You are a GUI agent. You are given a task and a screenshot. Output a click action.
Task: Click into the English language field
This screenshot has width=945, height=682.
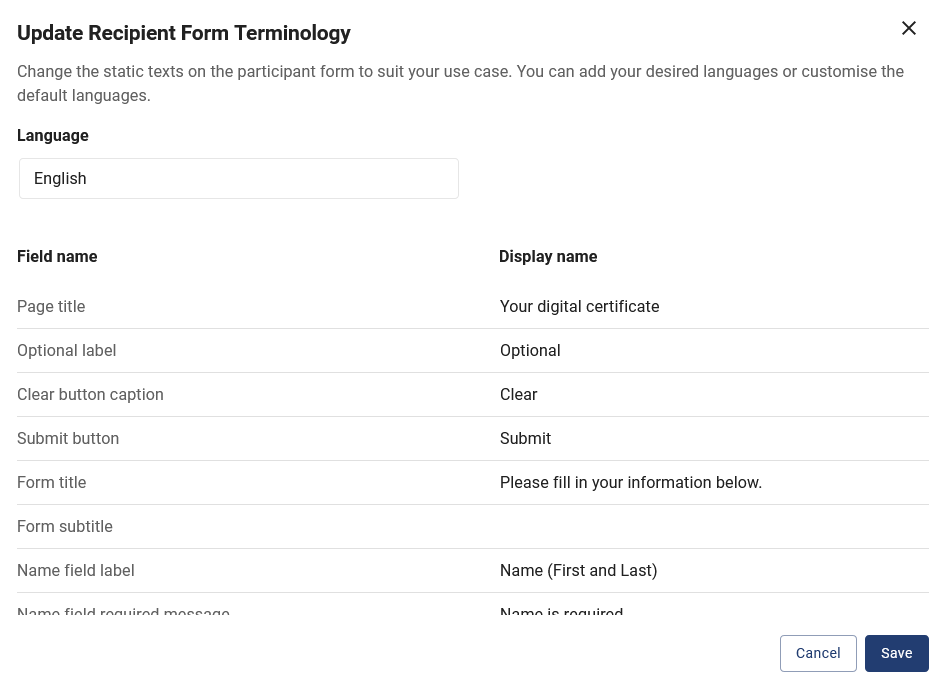coord(238,178)
